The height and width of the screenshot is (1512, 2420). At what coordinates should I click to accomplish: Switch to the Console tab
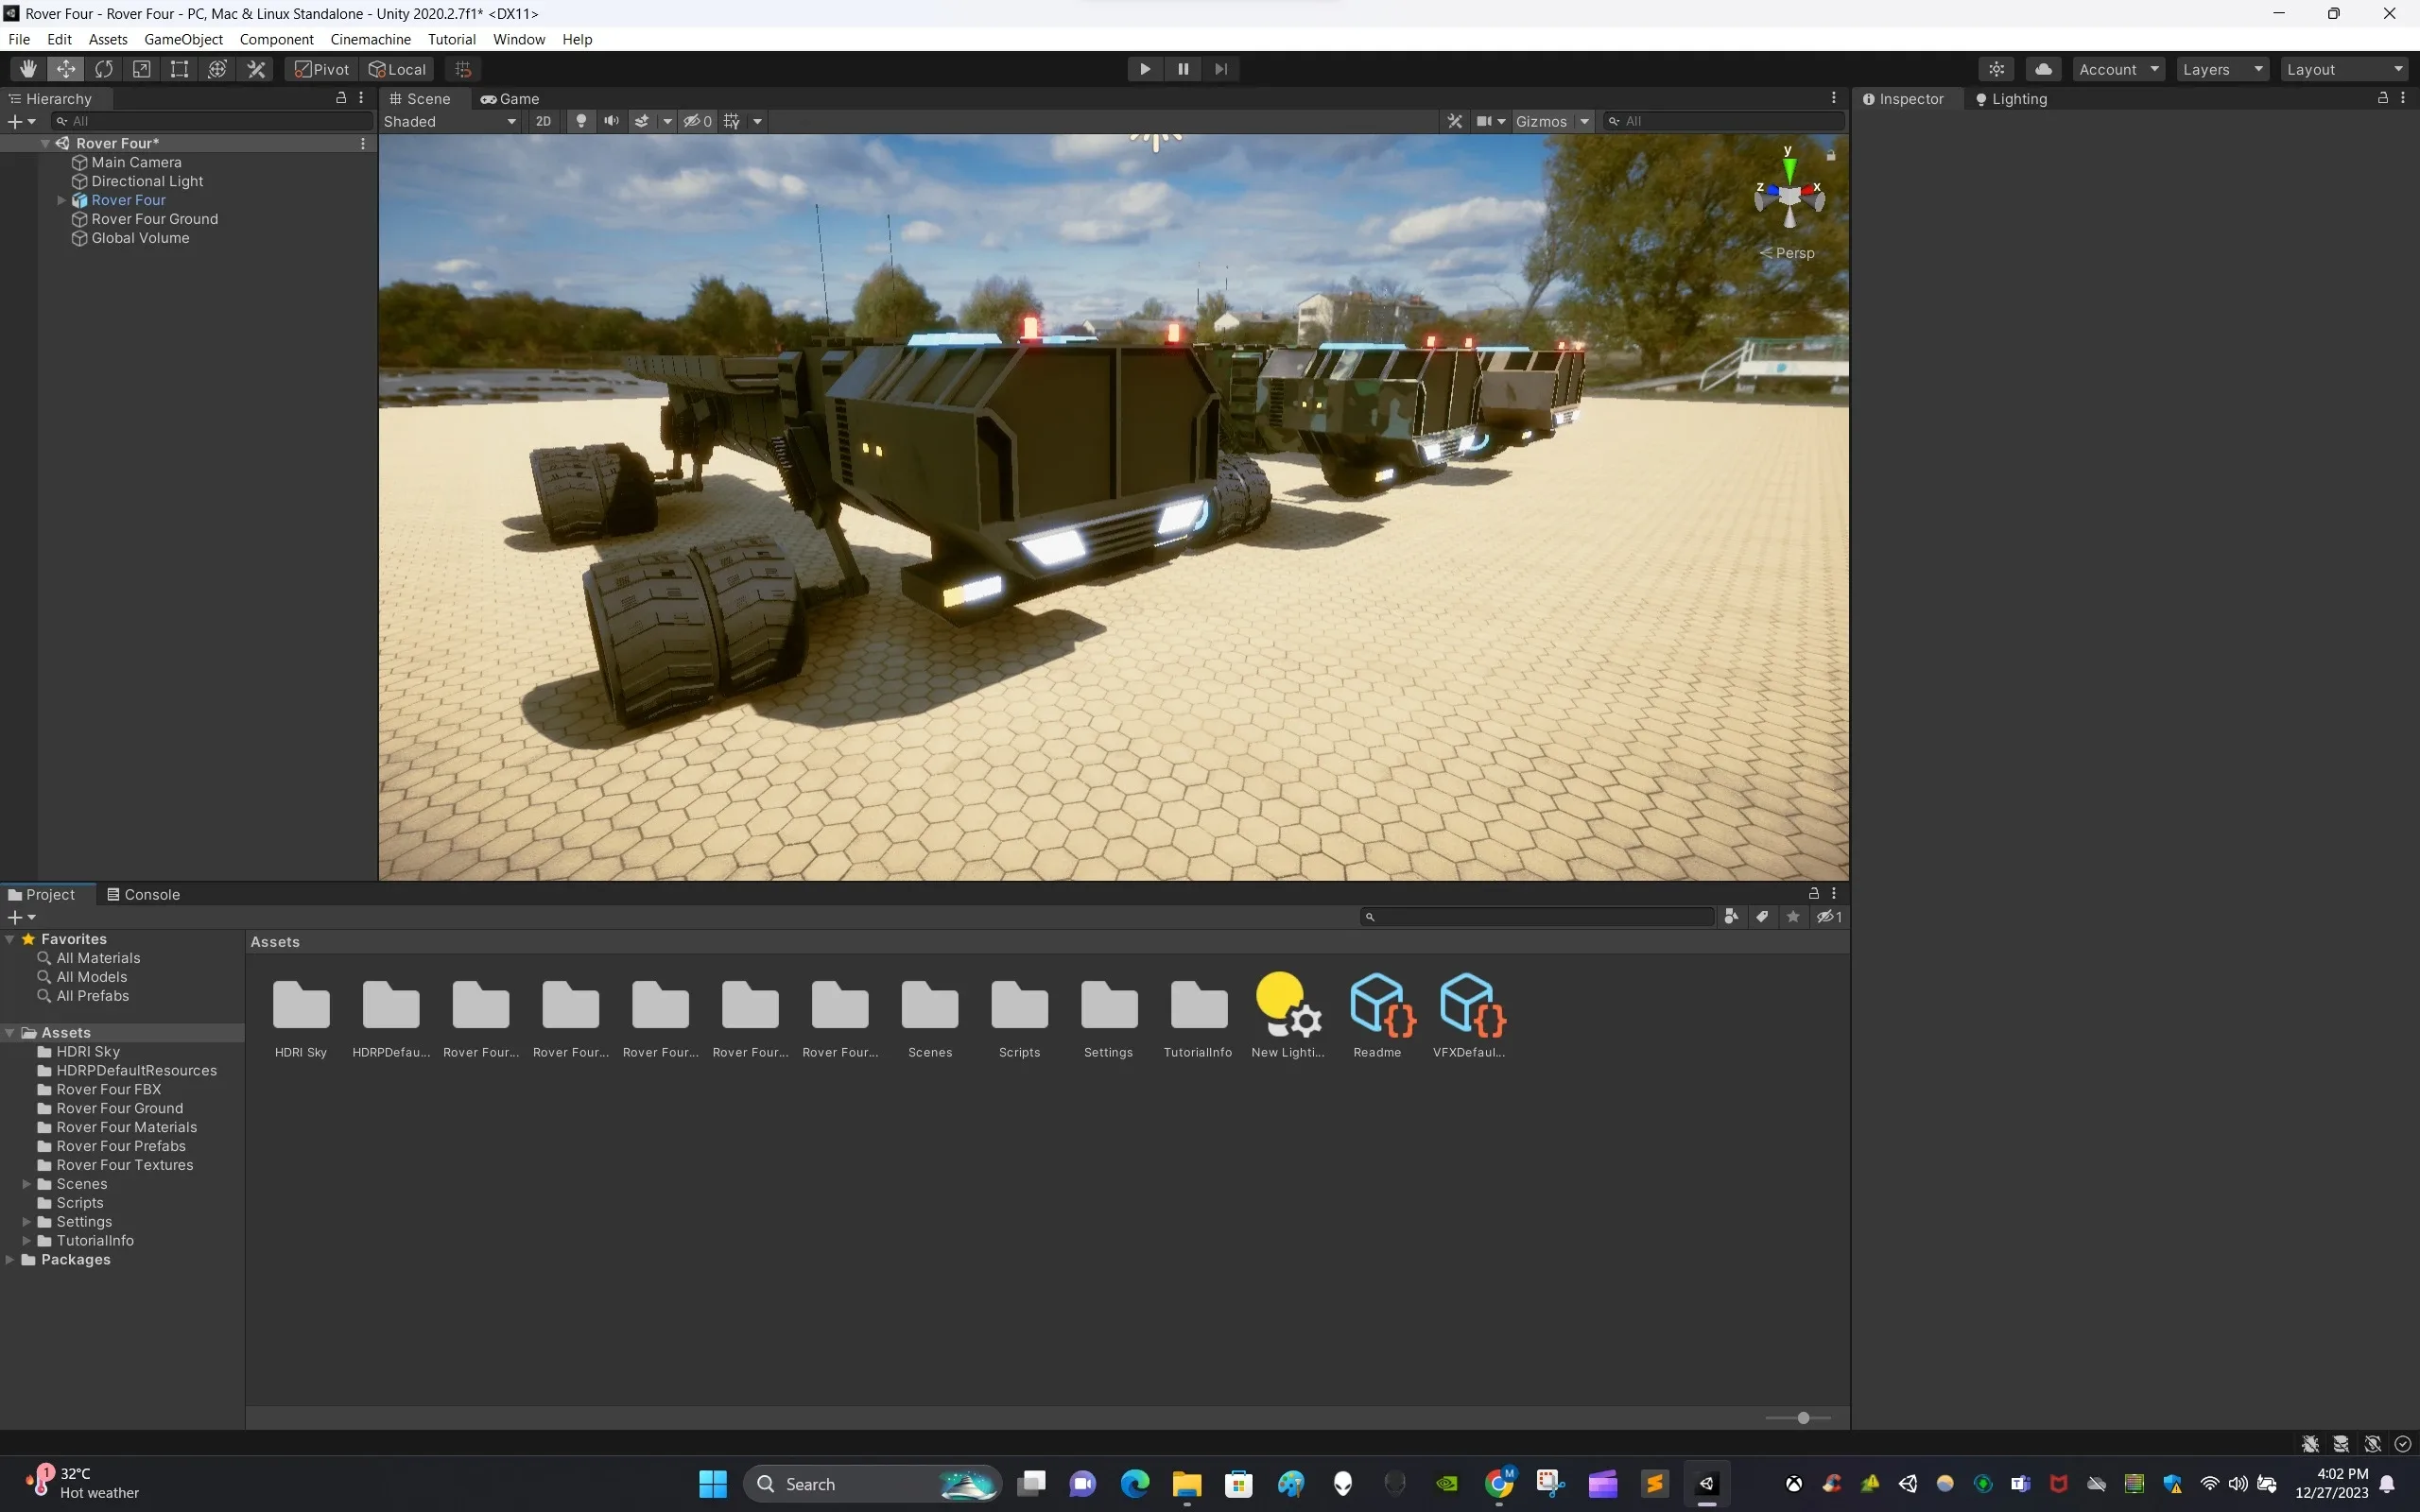144,894
